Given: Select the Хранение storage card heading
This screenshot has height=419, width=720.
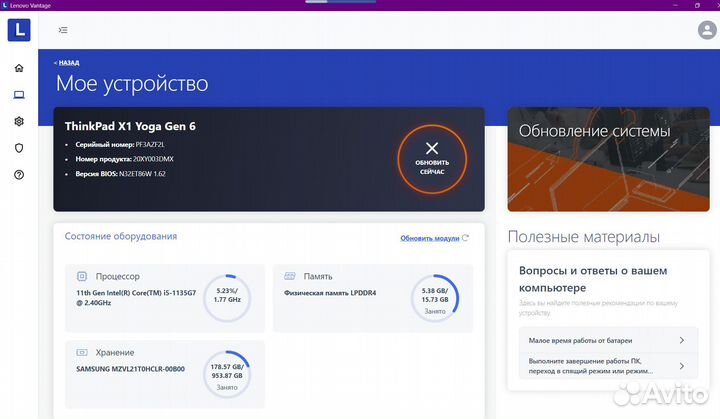Looking at the screenshot, I should pos(114,353).
